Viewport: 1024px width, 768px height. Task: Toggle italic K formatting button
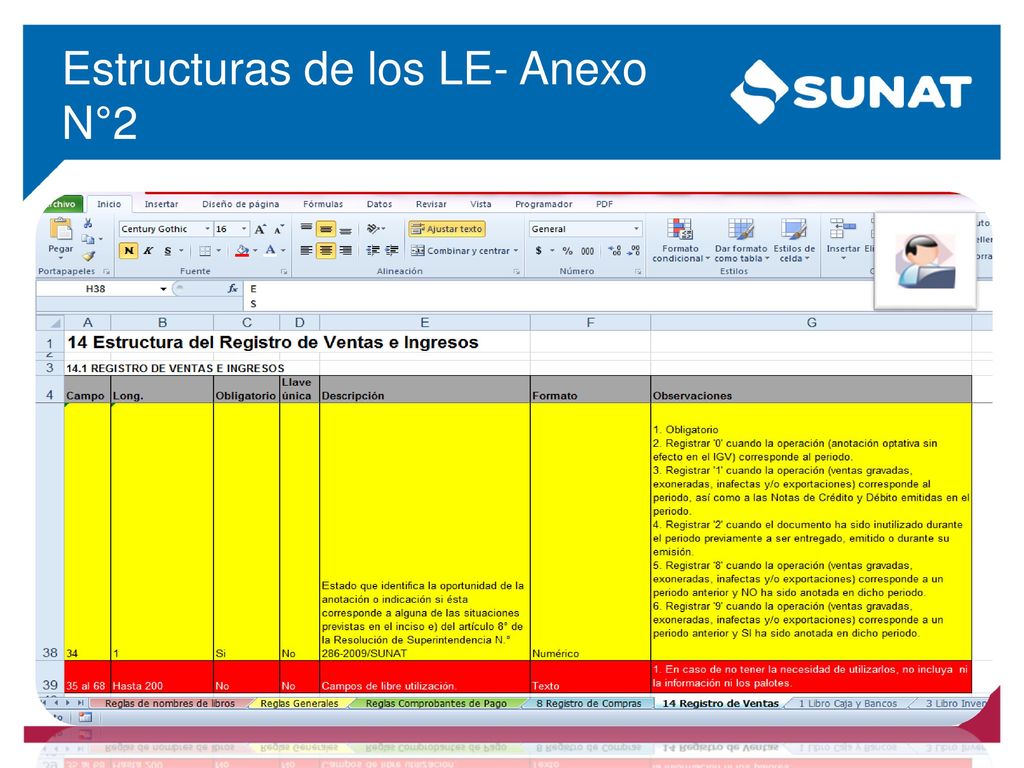[148, 251]
